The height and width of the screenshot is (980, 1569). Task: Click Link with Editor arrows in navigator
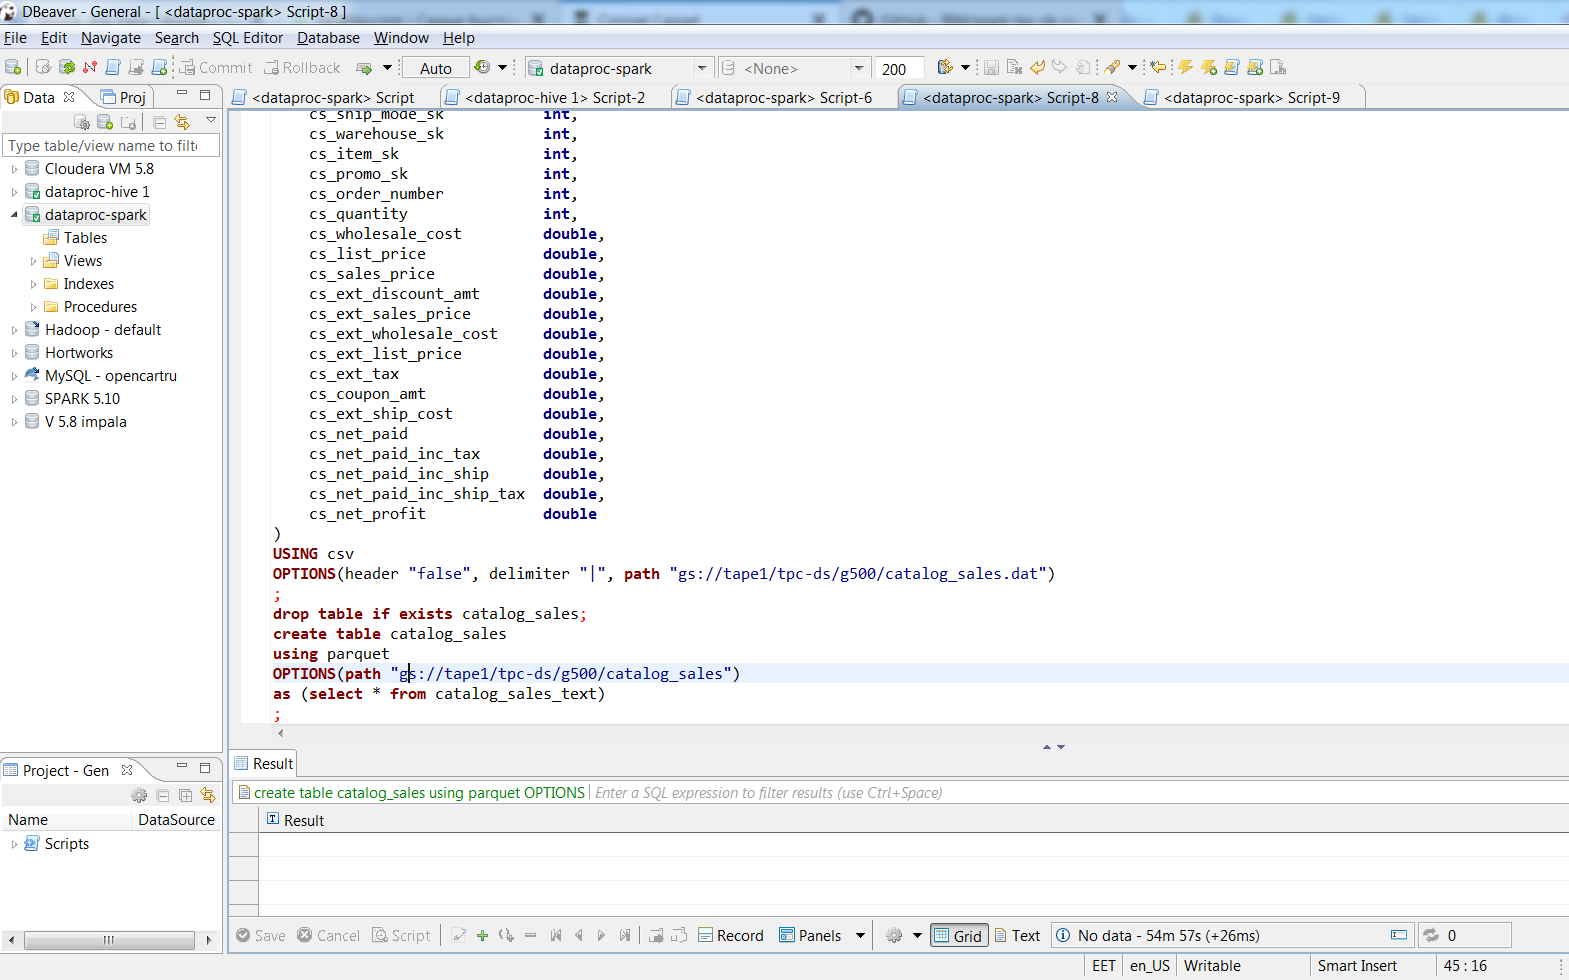pyautogui.click(x=182, y=122)
